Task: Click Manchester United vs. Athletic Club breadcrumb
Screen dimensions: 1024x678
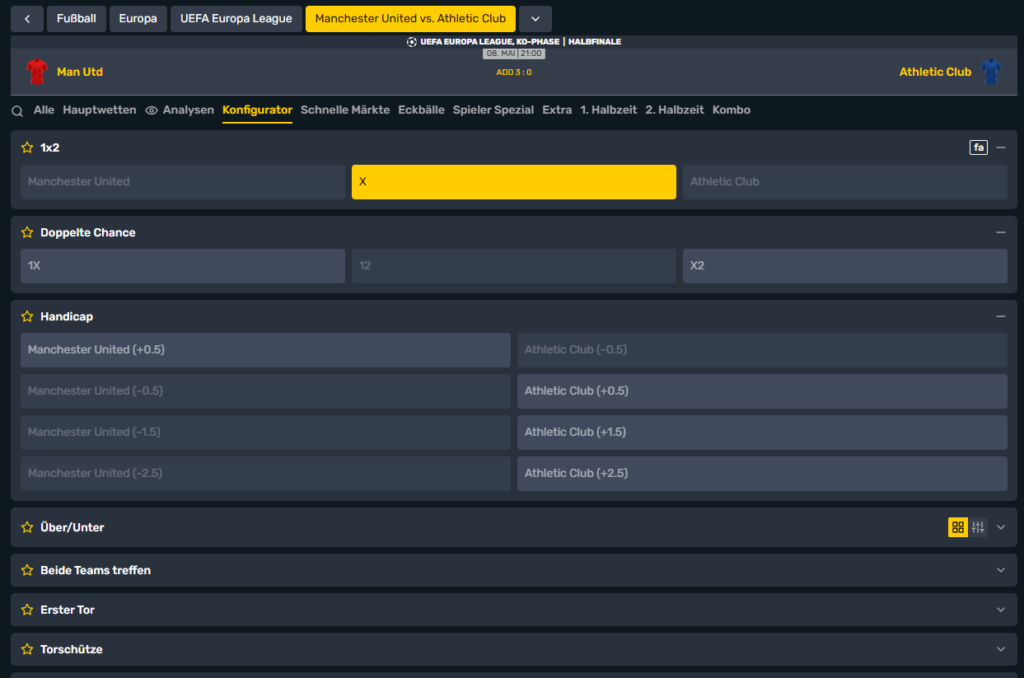Action: coord(410,19)
